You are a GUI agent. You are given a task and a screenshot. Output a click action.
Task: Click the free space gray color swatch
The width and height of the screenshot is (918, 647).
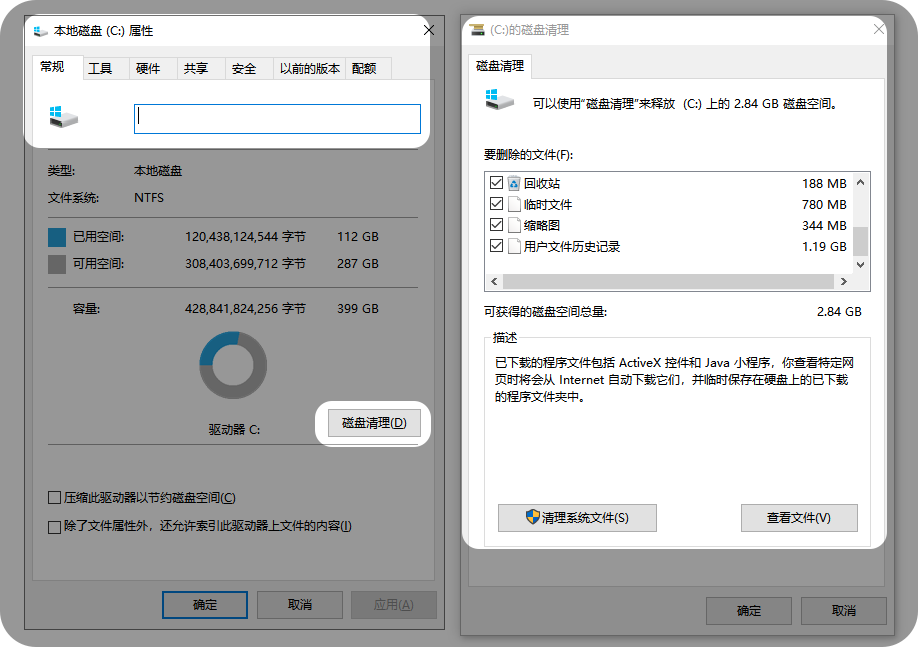coord(57,264)
